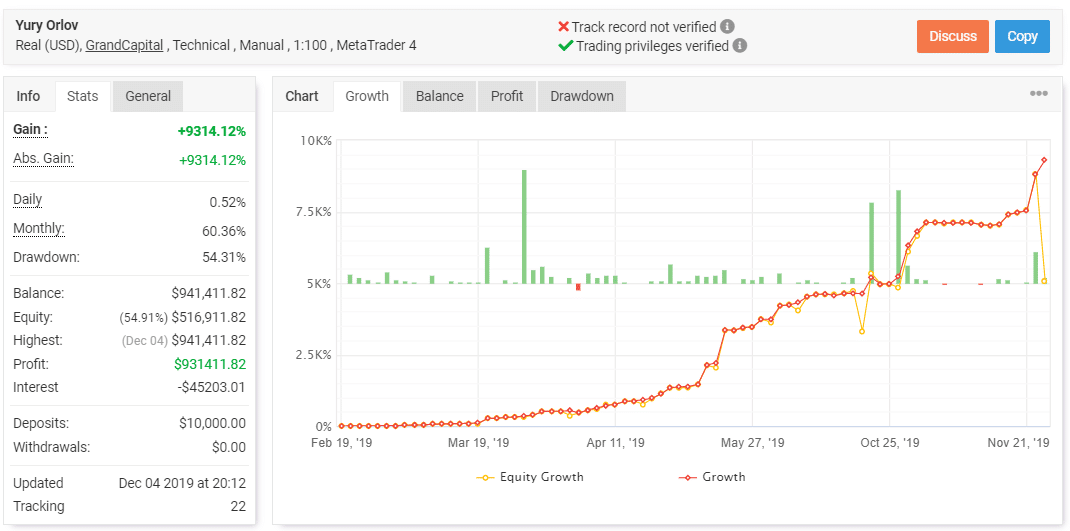Click the $931411.82 Profit value
The height and width of the screenshot is (531, 1070).
[210, 364]
